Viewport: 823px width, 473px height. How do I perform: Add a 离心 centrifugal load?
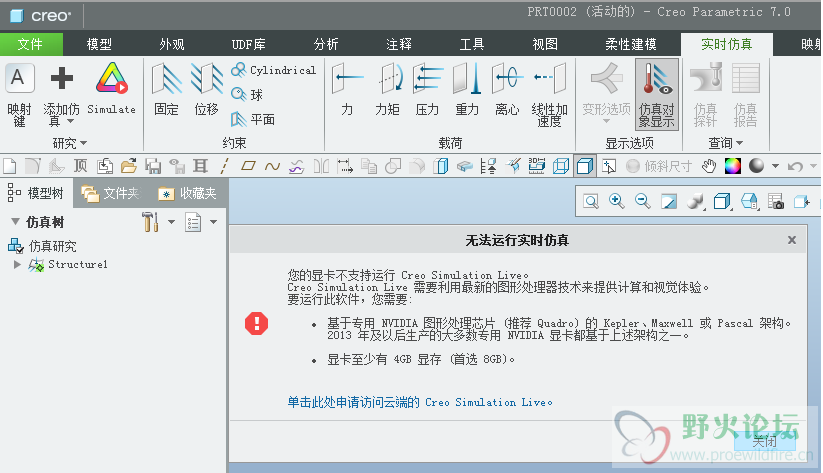(507, 89)
